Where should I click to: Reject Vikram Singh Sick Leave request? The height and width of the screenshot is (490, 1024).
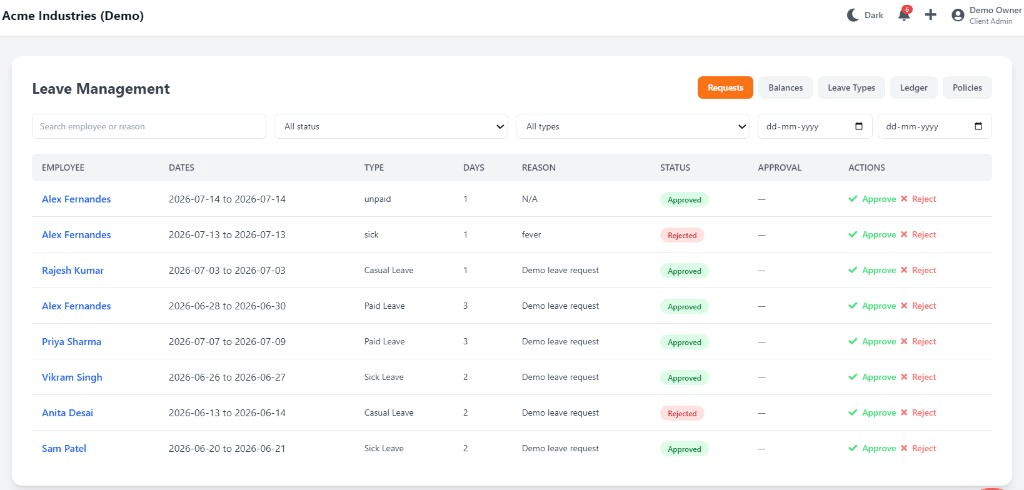(x=918, y=377)
